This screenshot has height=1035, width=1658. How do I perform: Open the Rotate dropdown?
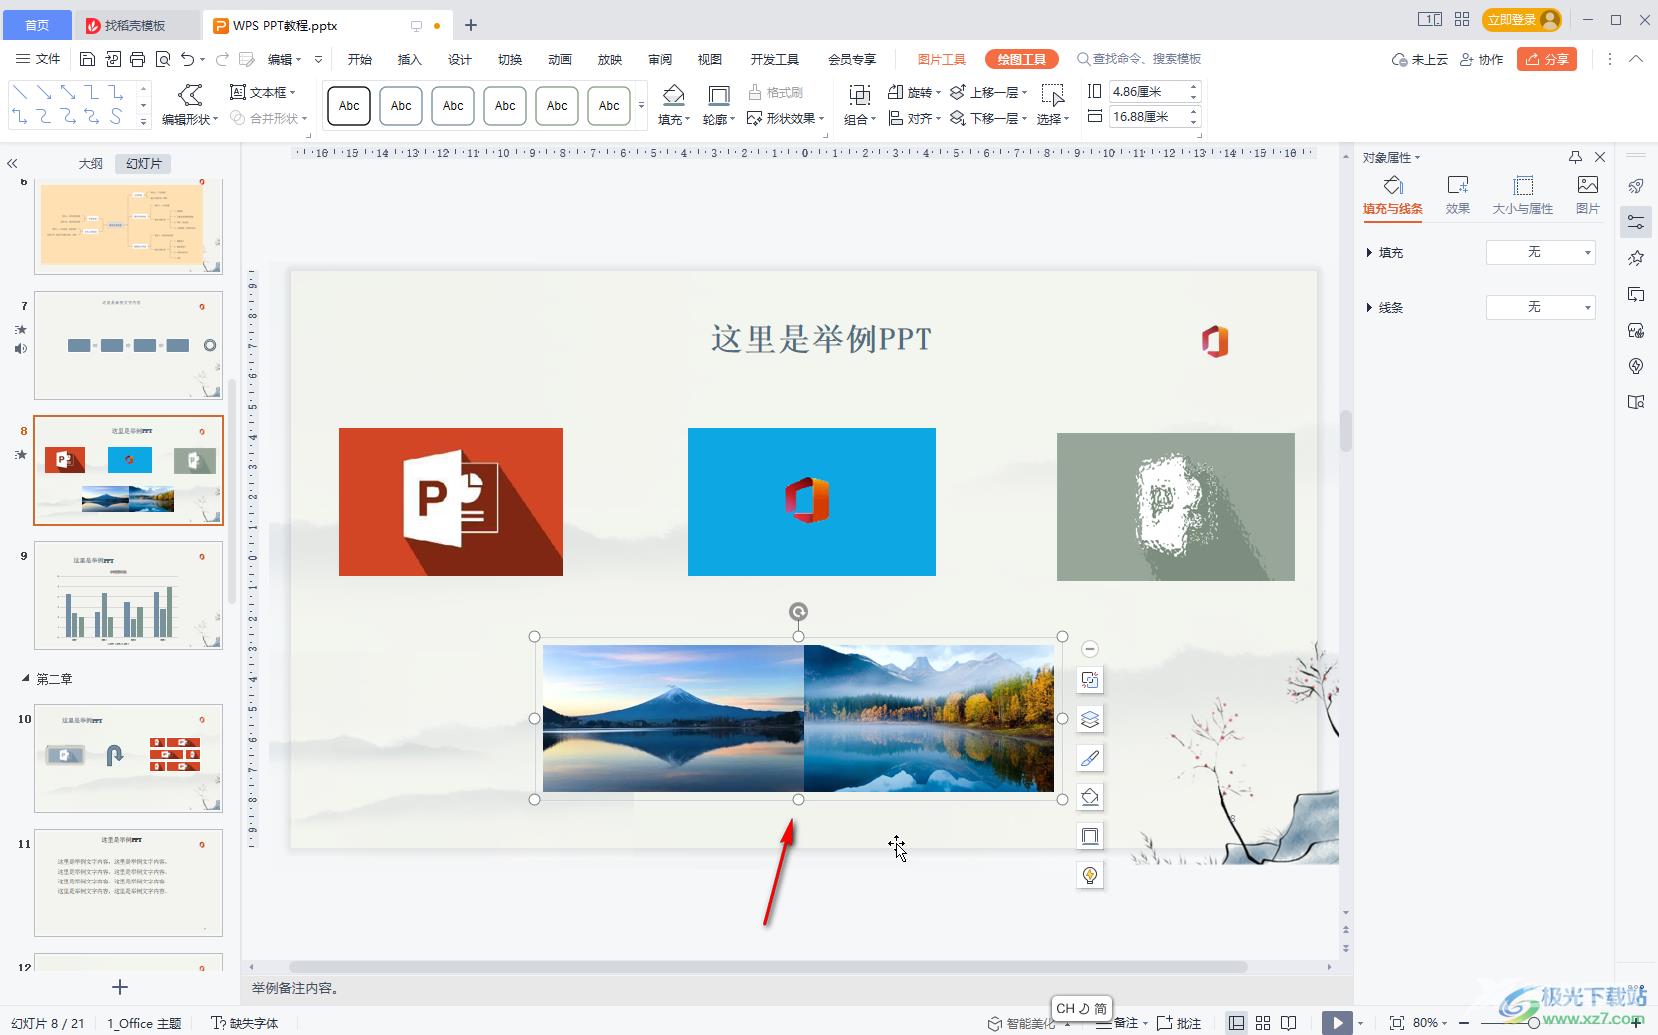(914, 92)
